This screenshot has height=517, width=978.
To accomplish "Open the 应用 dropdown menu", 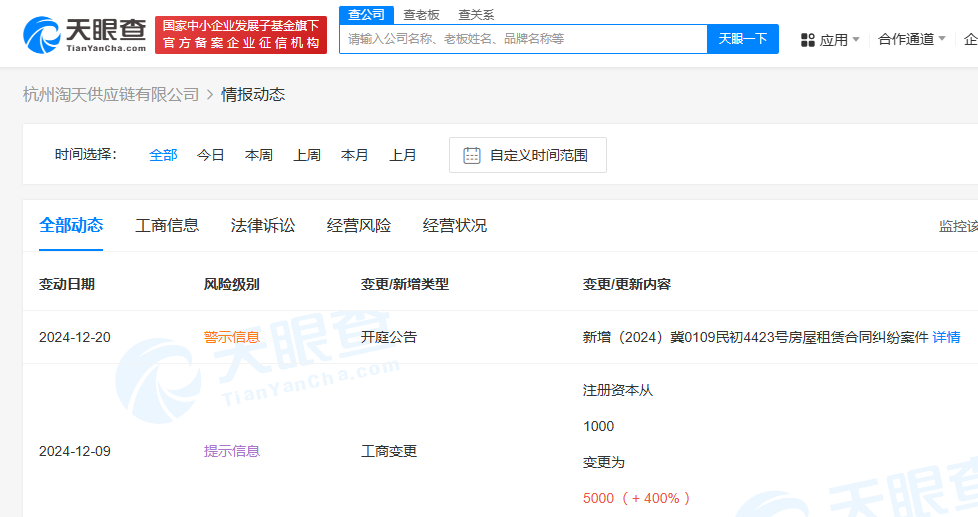I will pyautogui.click(x=832, y=40).
